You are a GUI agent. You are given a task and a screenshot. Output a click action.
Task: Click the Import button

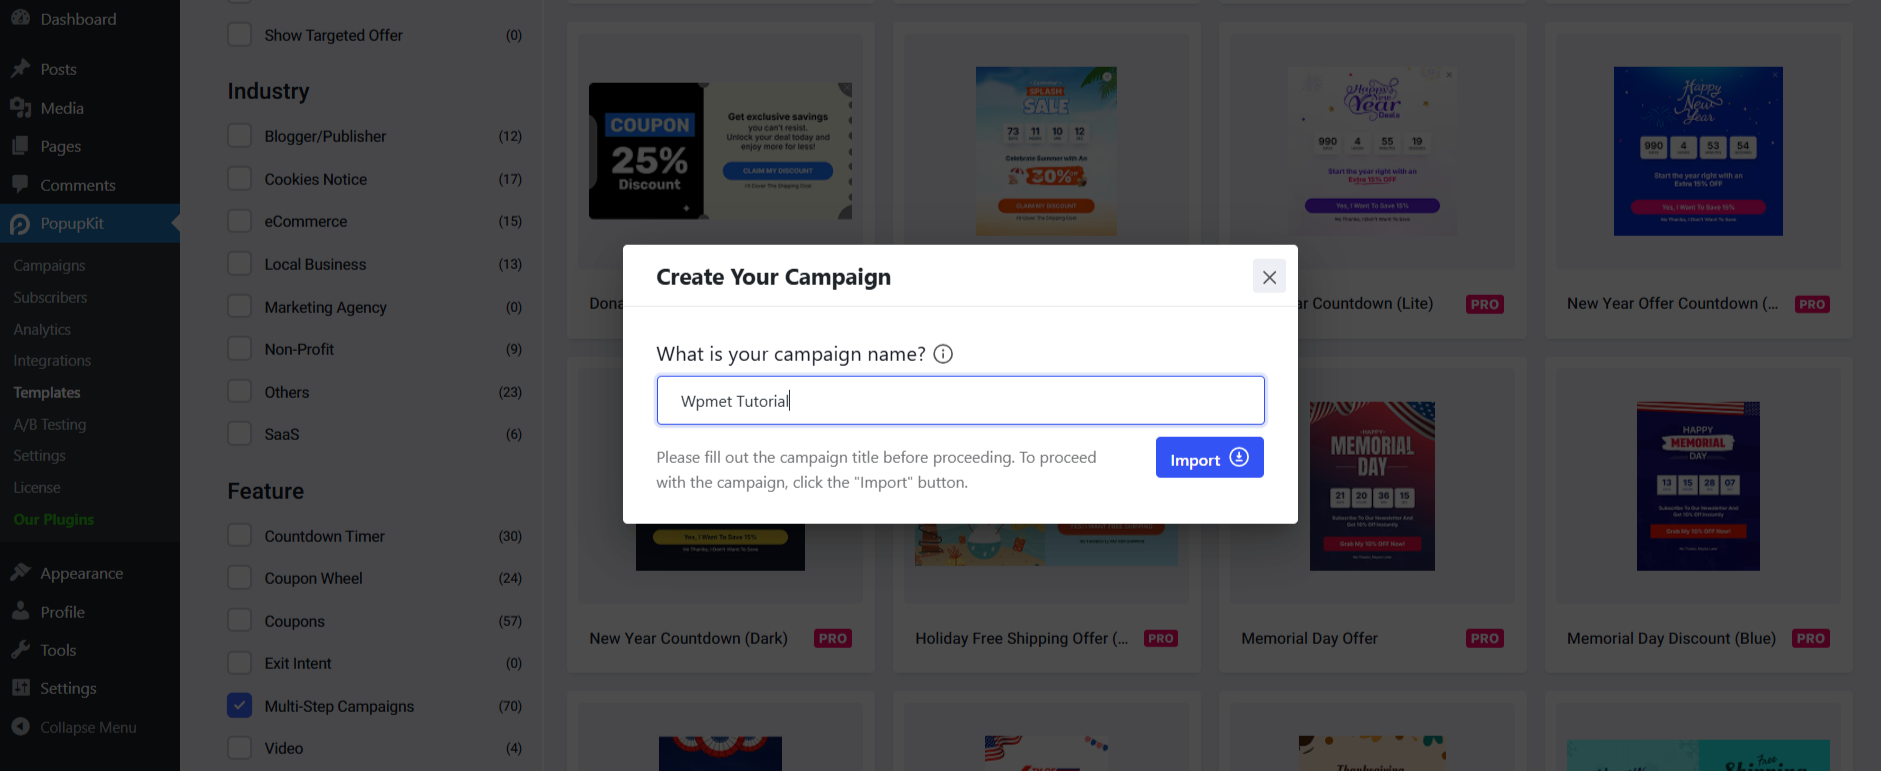click(1209, 457)
